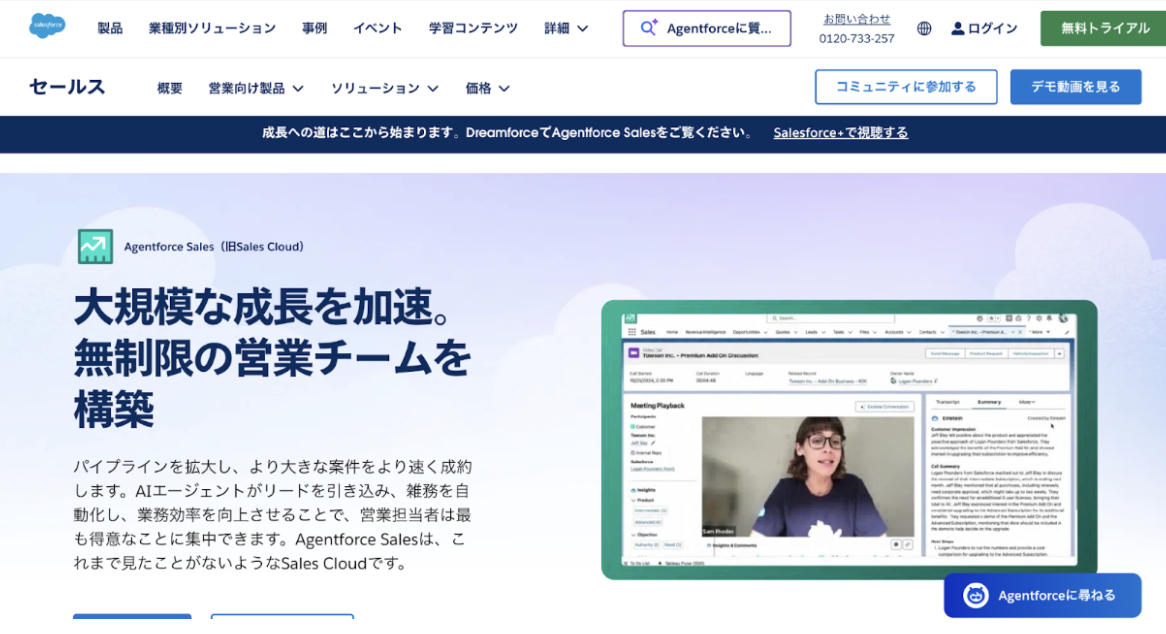
Task: Click the Salesforce cloud logo
Action: click(47, 27)
